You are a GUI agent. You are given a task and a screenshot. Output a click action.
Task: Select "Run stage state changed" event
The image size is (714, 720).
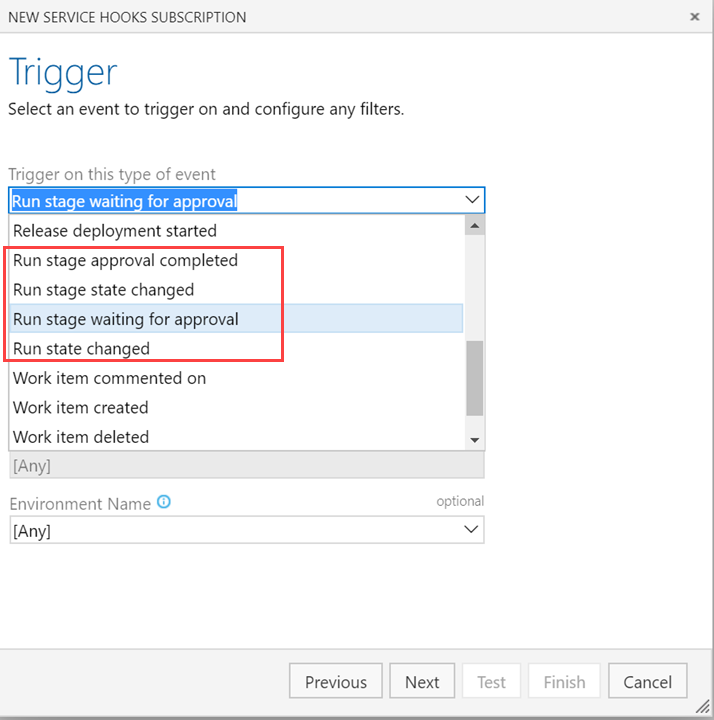point(104,290)
